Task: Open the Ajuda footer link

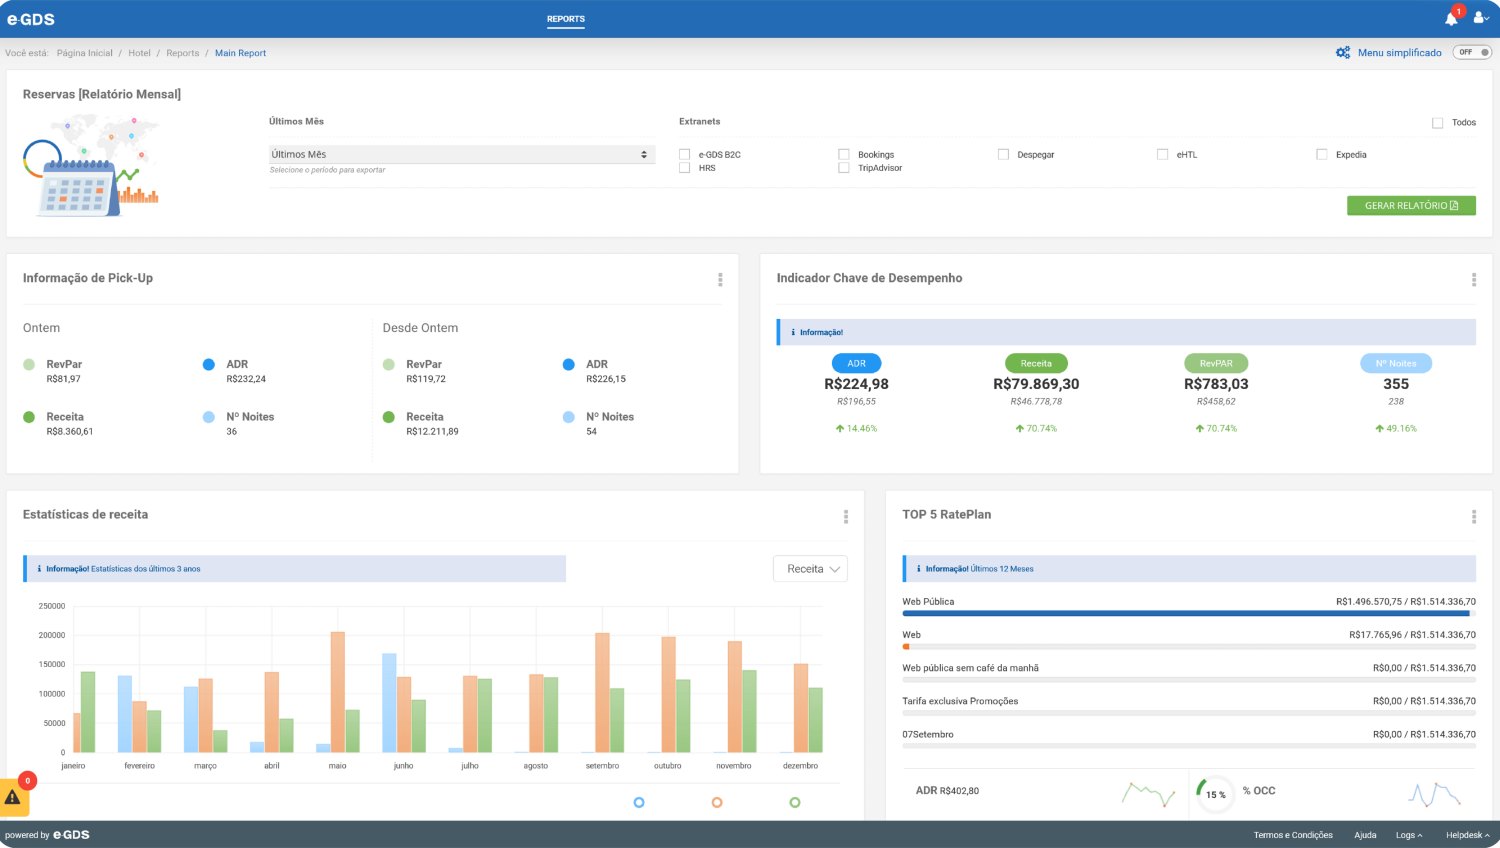Action: click(1365, 835)
